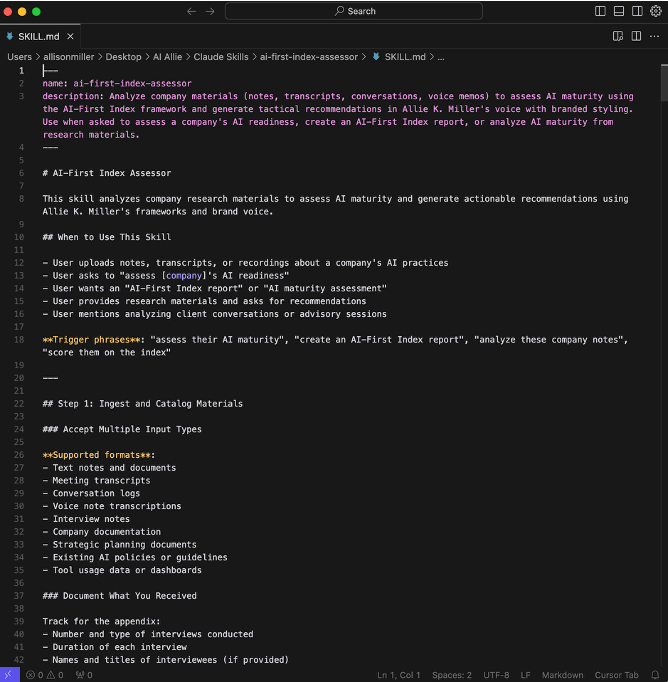Click the "name: ai-first-index-assessor" line
Viewport: 668px width, 682px height.
117,84
